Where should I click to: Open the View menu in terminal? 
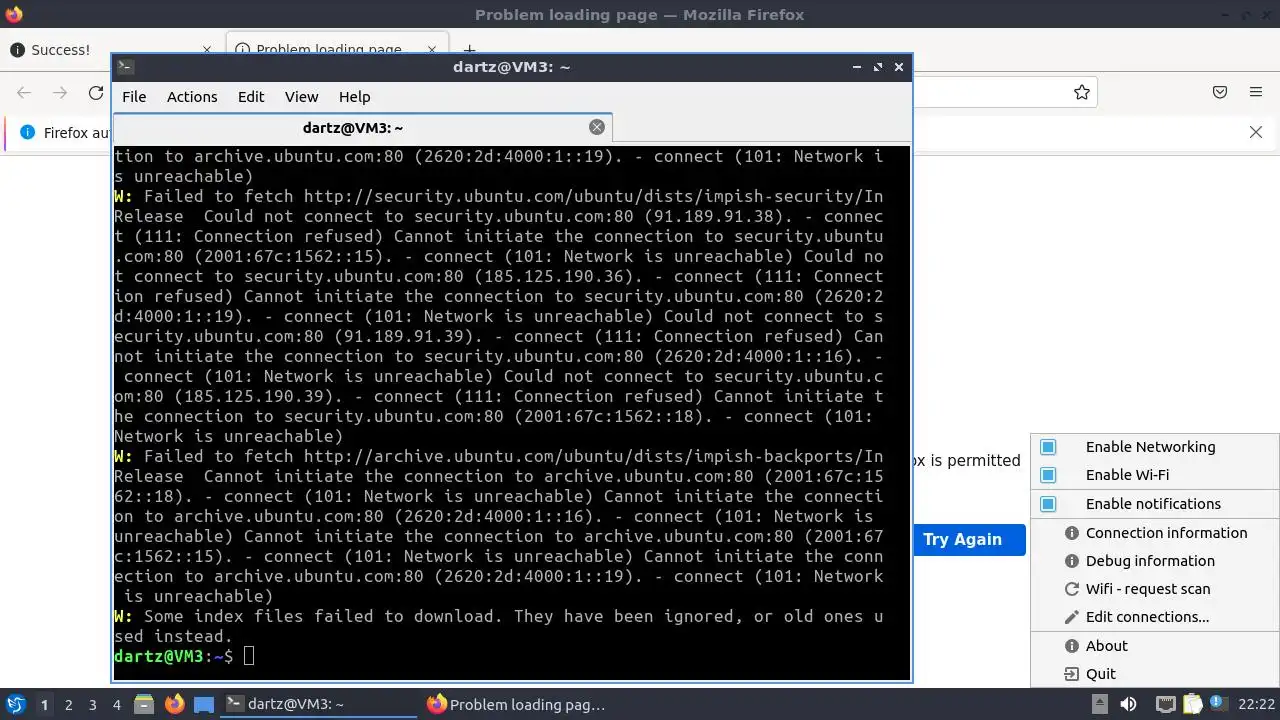click(x=301, y=97)
